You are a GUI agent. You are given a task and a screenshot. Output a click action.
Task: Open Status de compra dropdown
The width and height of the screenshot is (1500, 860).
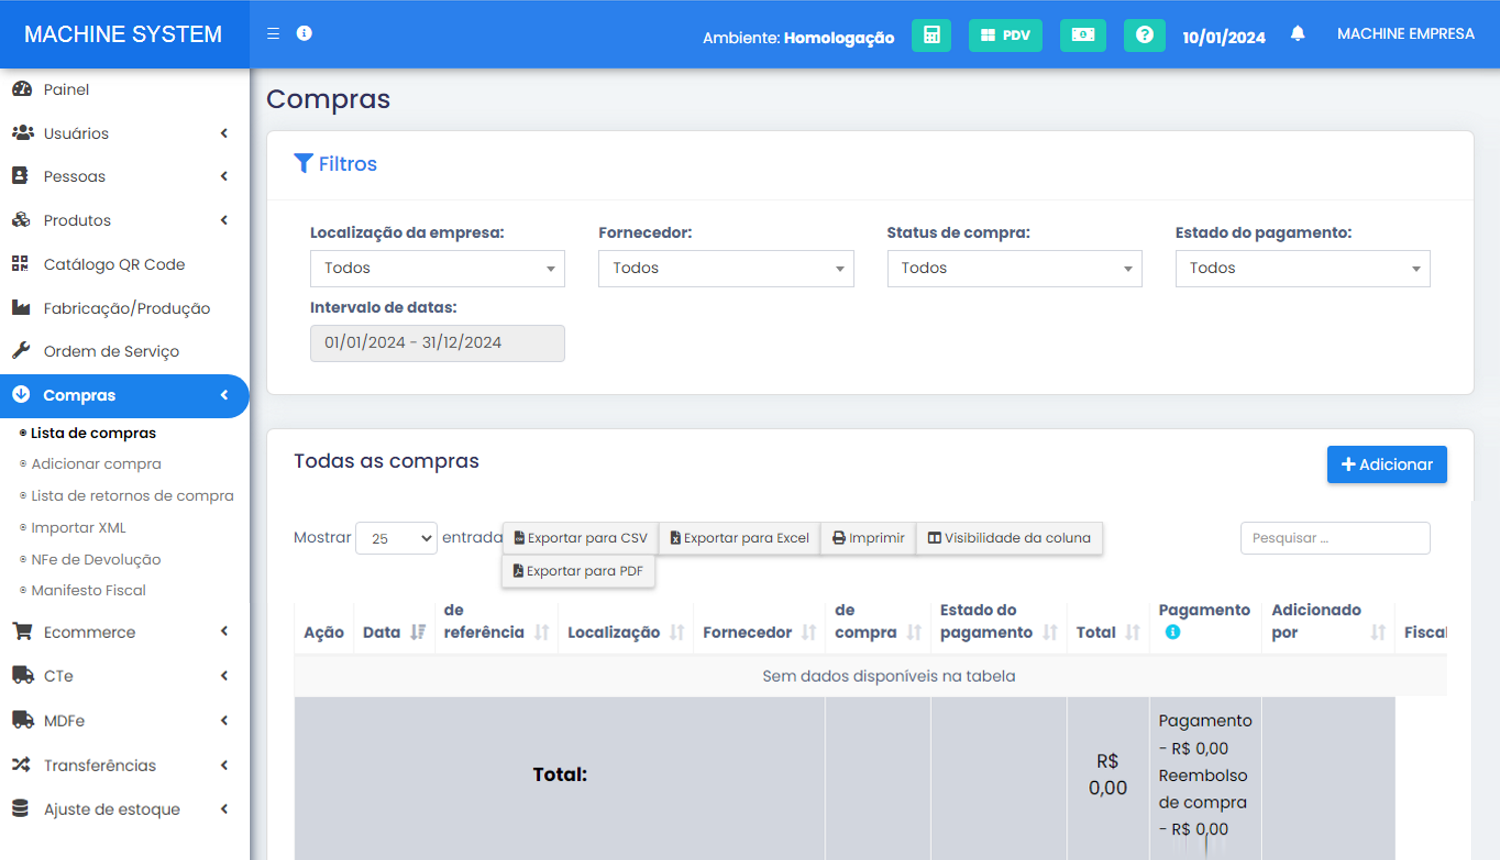[1014, 268]
